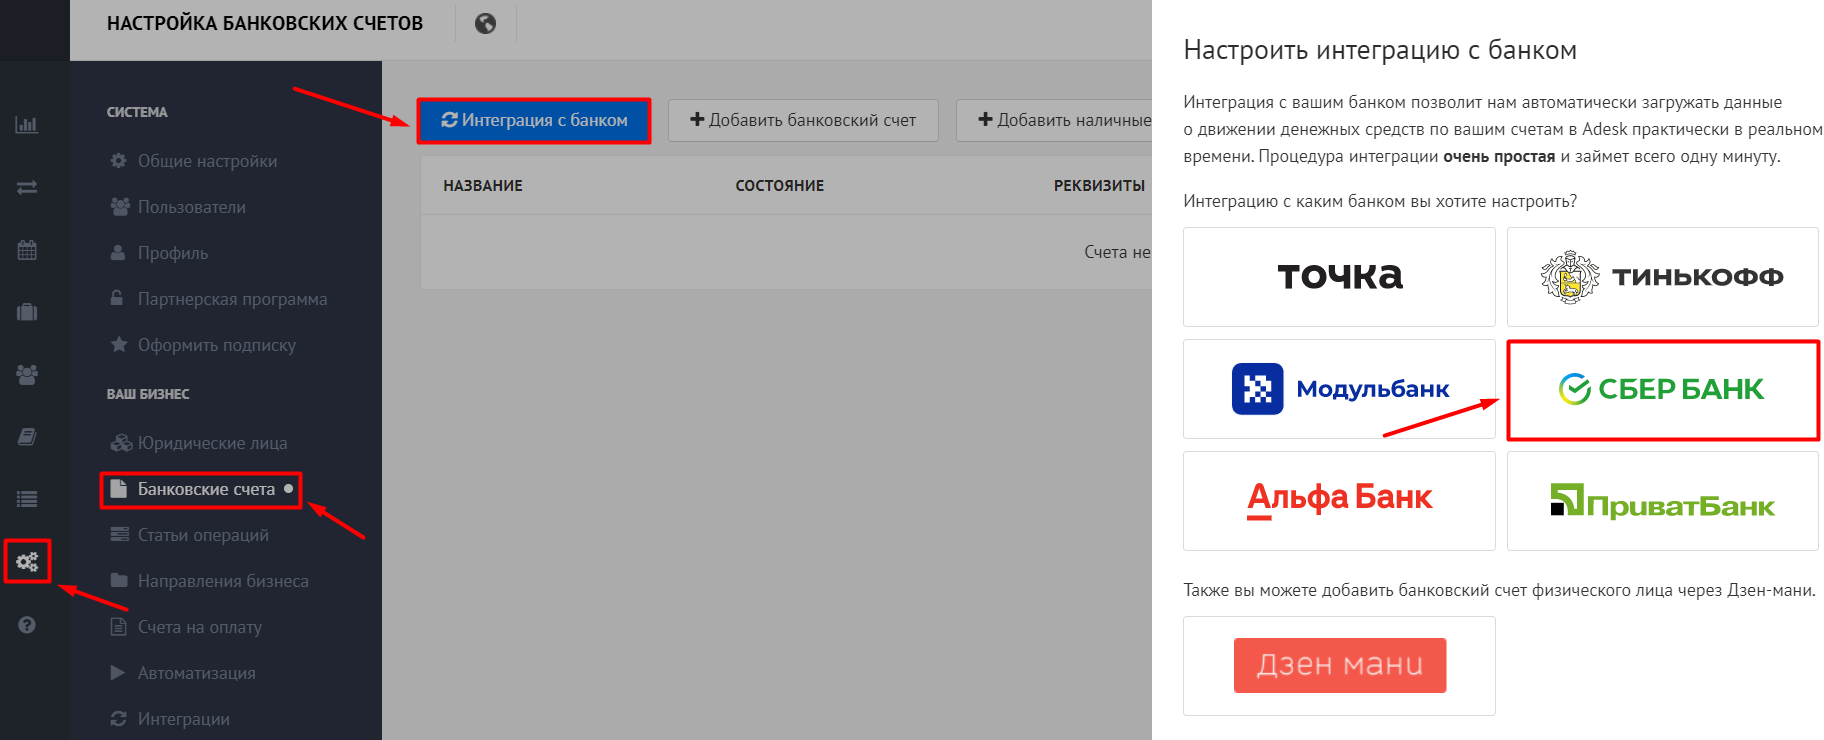This screenshot has width=1824, height=740.
Task: Open the transactions arrows sidebar icon
Action: point(27,187)
